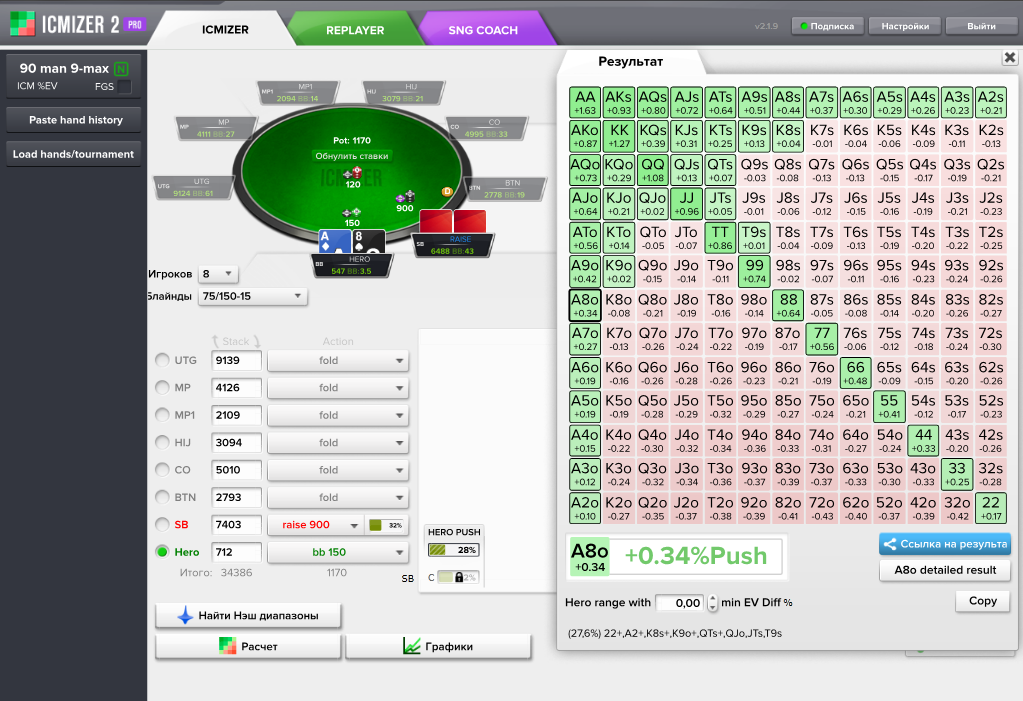
Task: Click Paste hand history button
Action: click(74, 120)
